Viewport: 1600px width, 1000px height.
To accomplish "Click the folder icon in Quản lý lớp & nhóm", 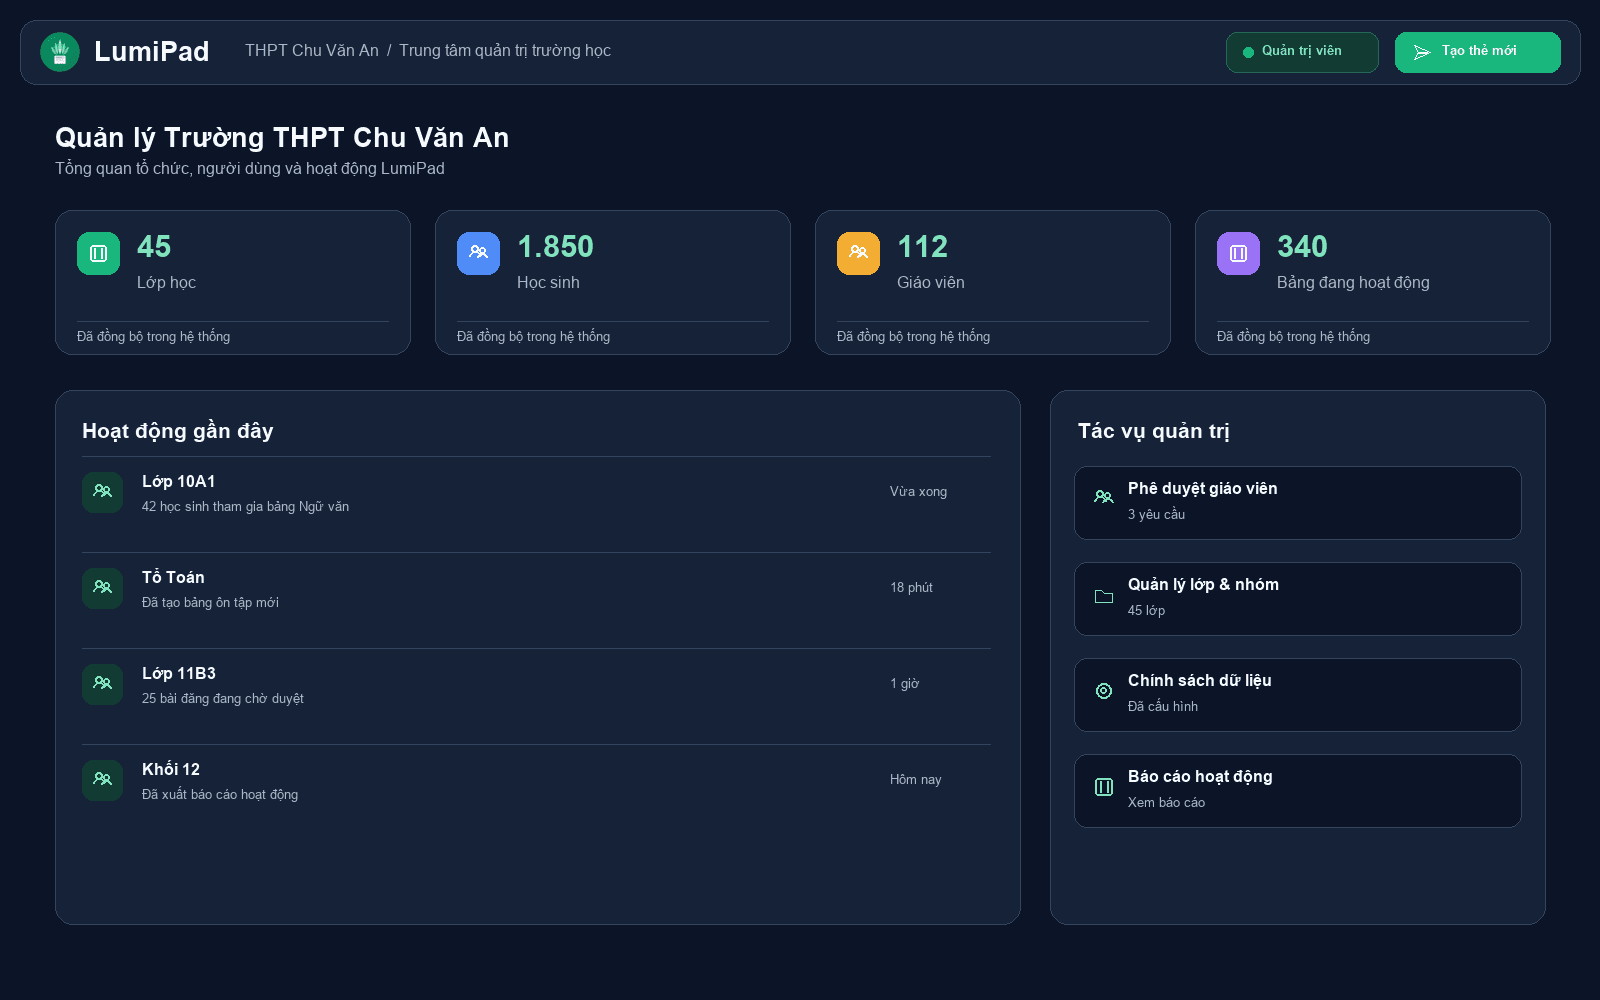I will click(x=1104, y=597).
